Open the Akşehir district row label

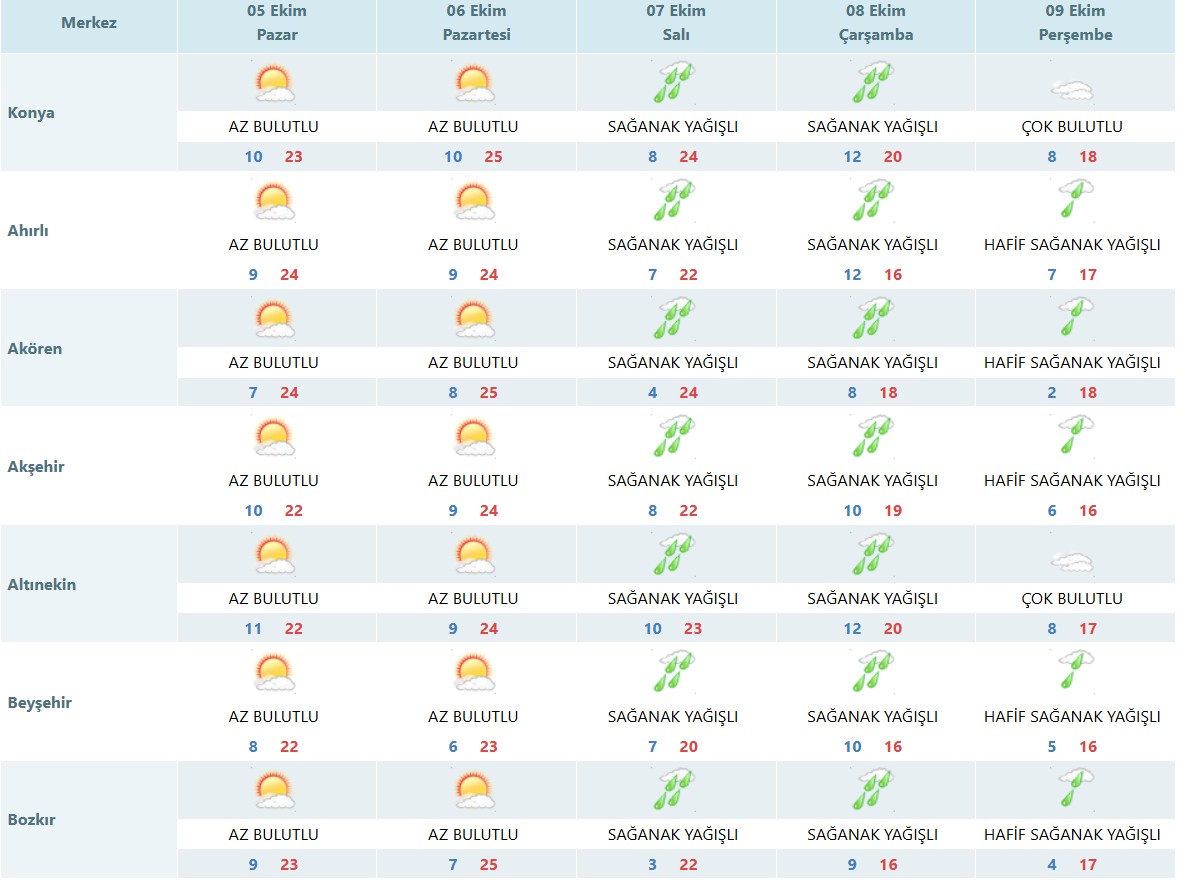[x=36, y=467]
